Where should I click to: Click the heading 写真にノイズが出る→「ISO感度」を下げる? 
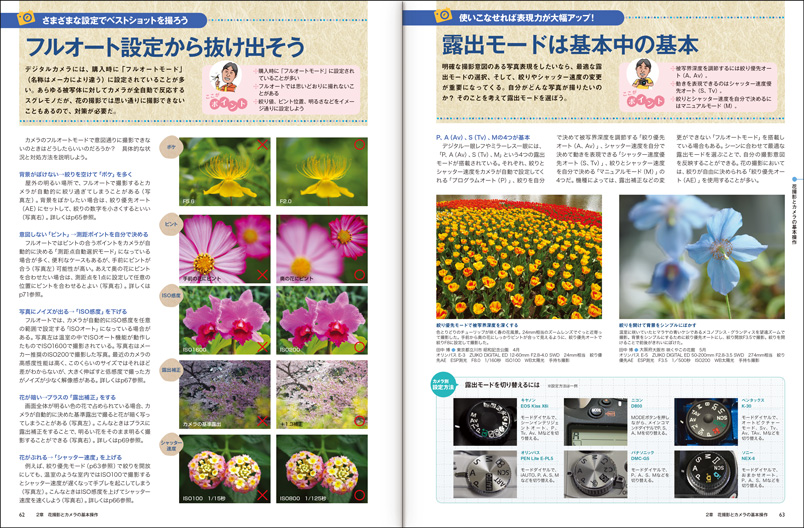[x=73, y=312]
